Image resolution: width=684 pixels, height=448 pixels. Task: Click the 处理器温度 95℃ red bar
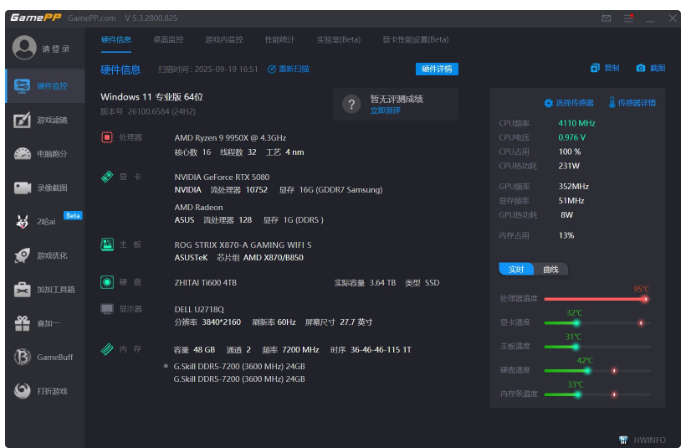pyautogui.click(x=597, y=299)
